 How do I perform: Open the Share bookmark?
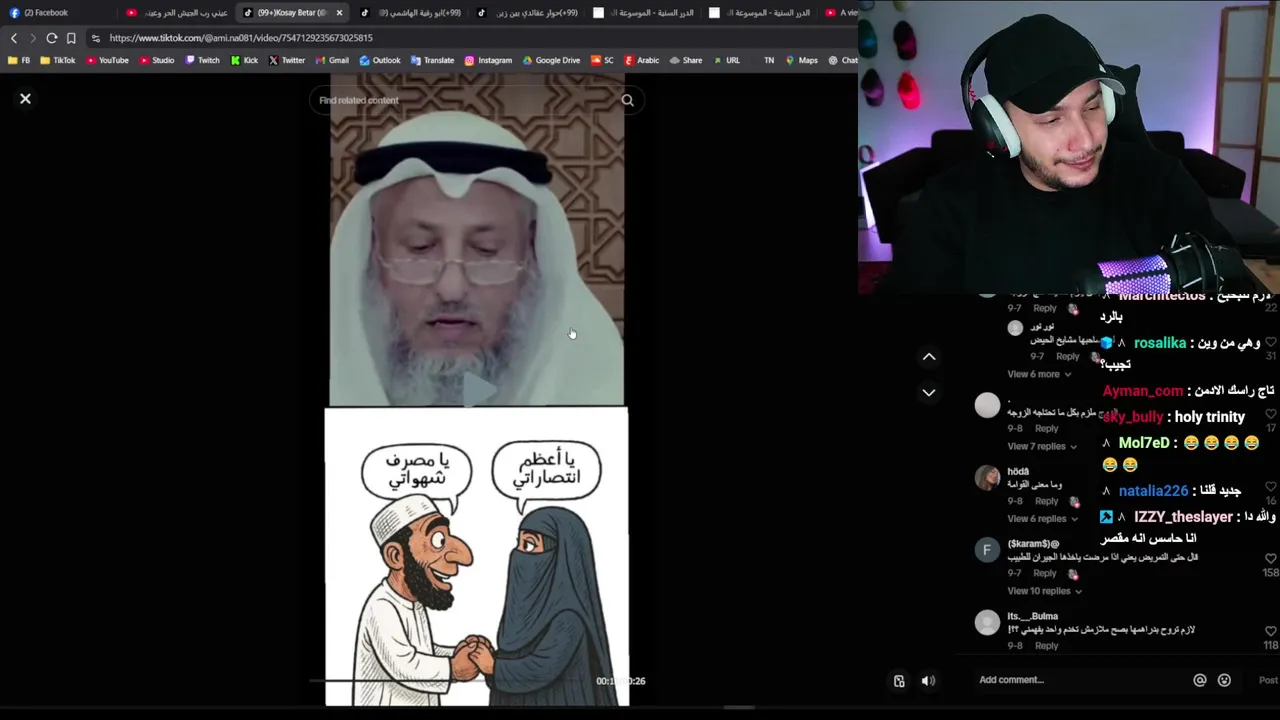(685, 60)
